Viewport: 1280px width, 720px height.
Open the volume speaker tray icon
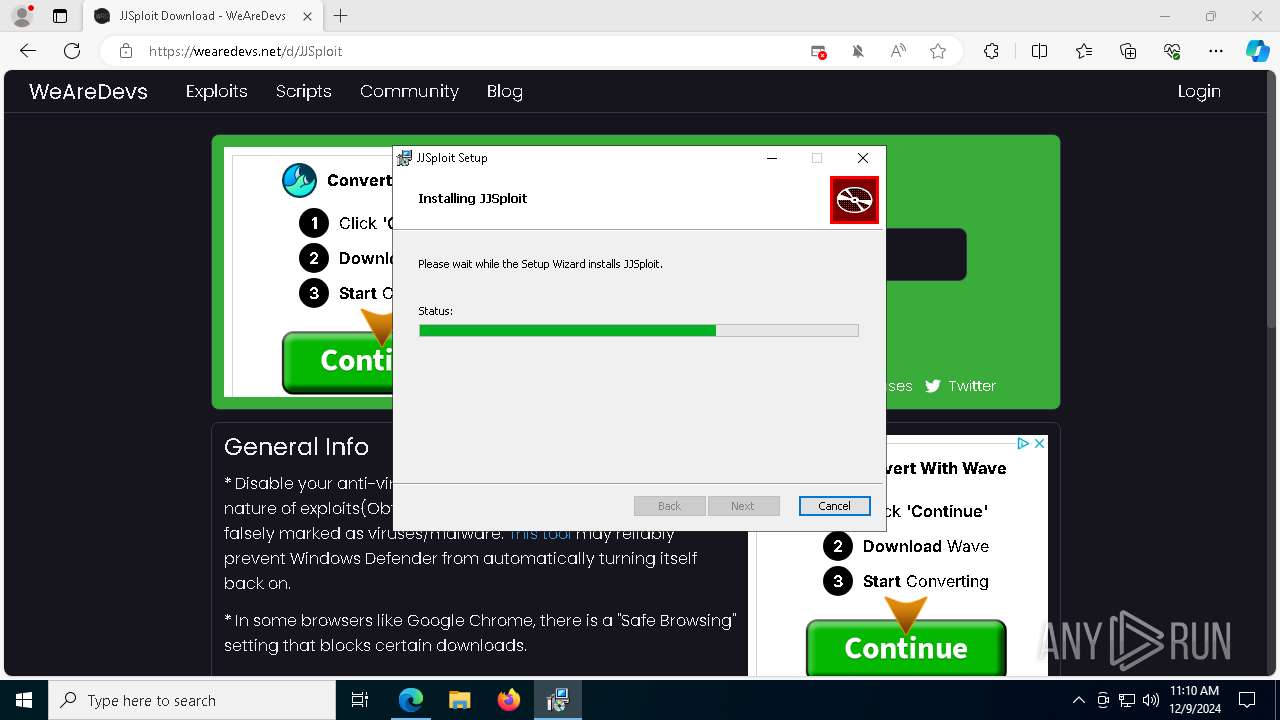[x=1150, y=700]
